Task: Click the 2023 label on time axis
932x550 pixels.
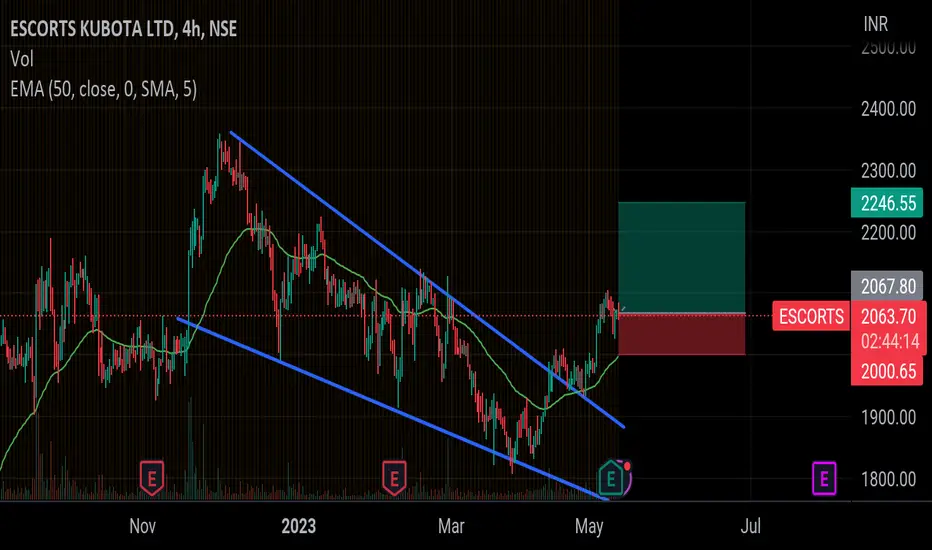Action: tap(298, 526)
